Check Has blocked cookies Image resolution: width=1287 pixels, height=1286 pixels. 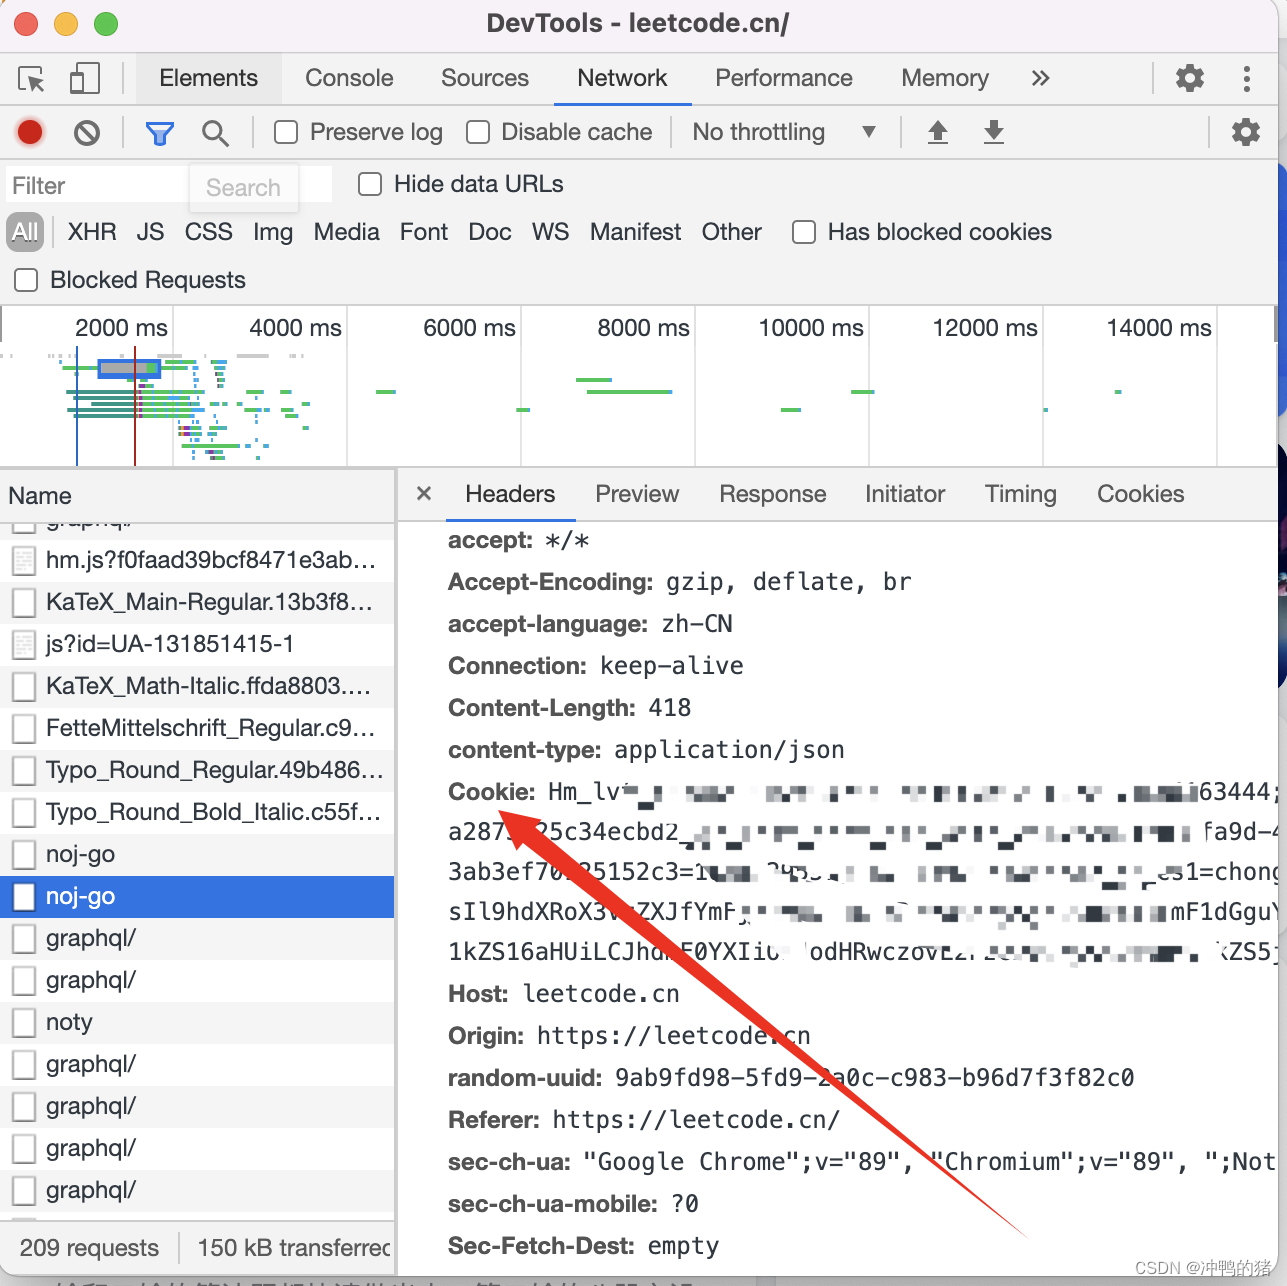804,232
